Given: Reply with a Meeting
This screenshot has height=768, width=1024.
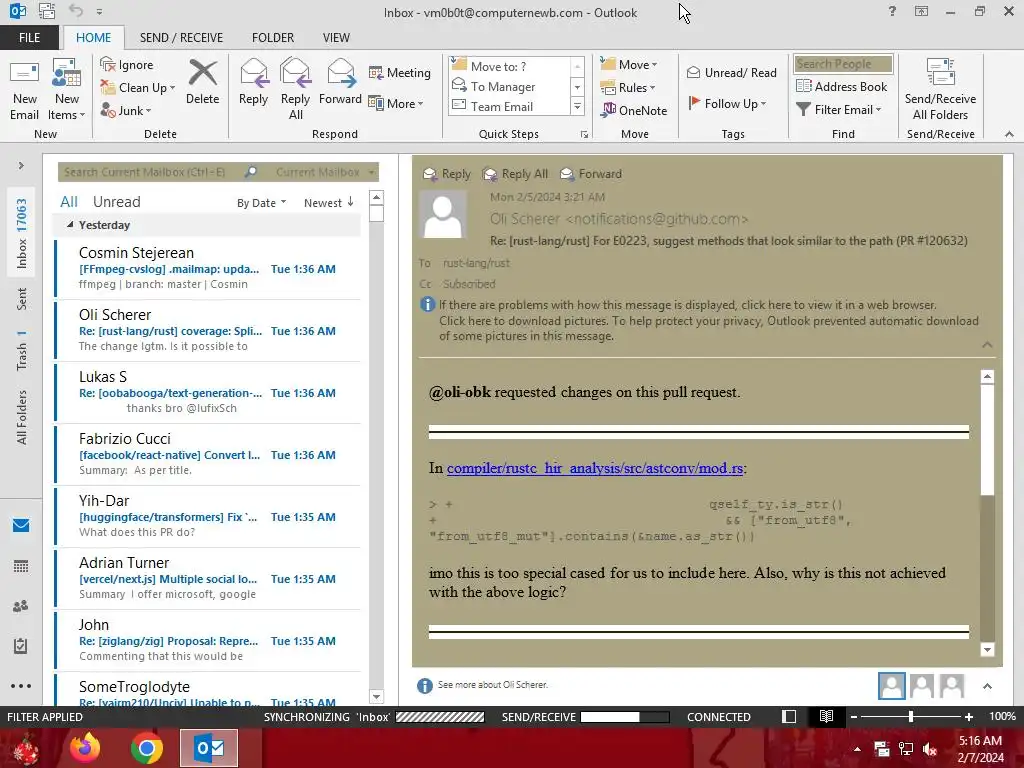Looking at the screenshot, I should click(400, 72).
